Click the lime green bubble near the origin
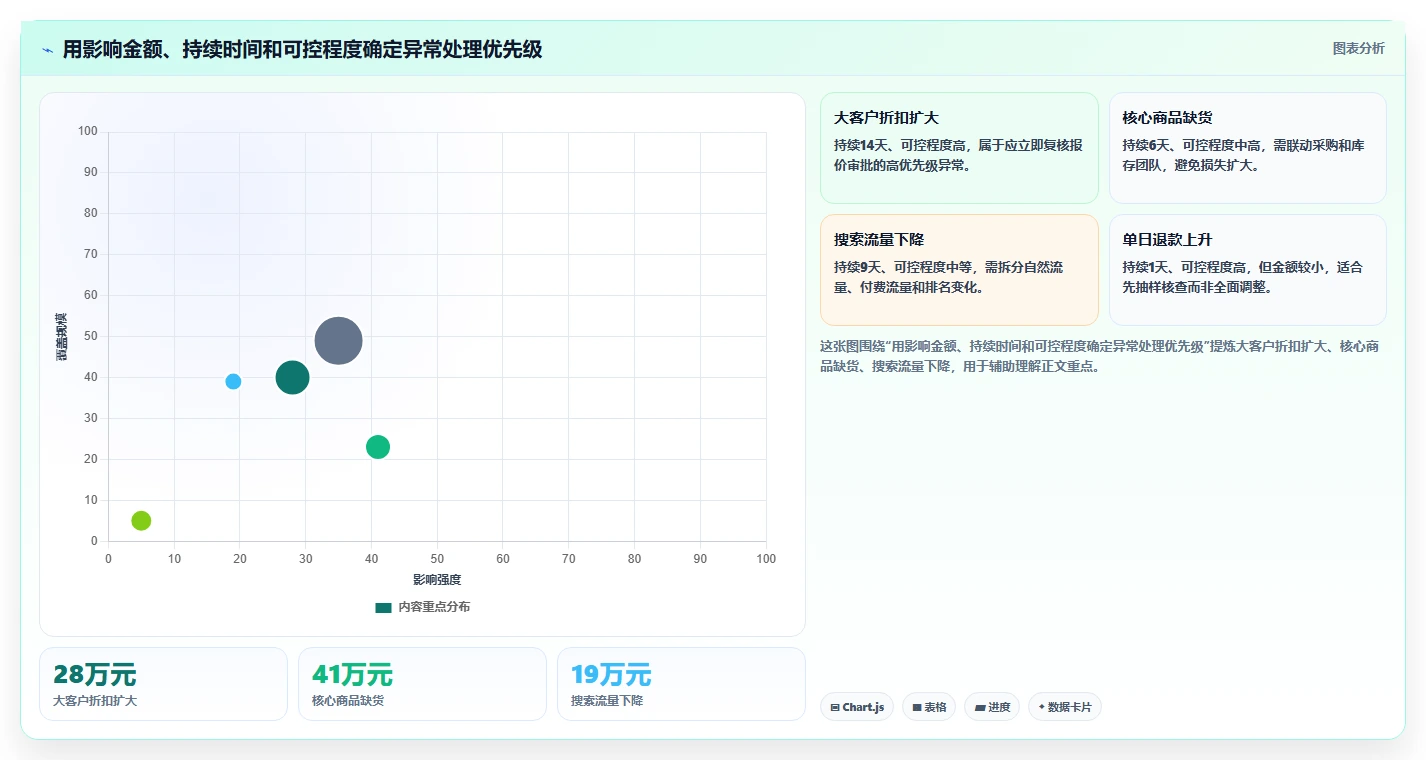 (x=141, y=520)
